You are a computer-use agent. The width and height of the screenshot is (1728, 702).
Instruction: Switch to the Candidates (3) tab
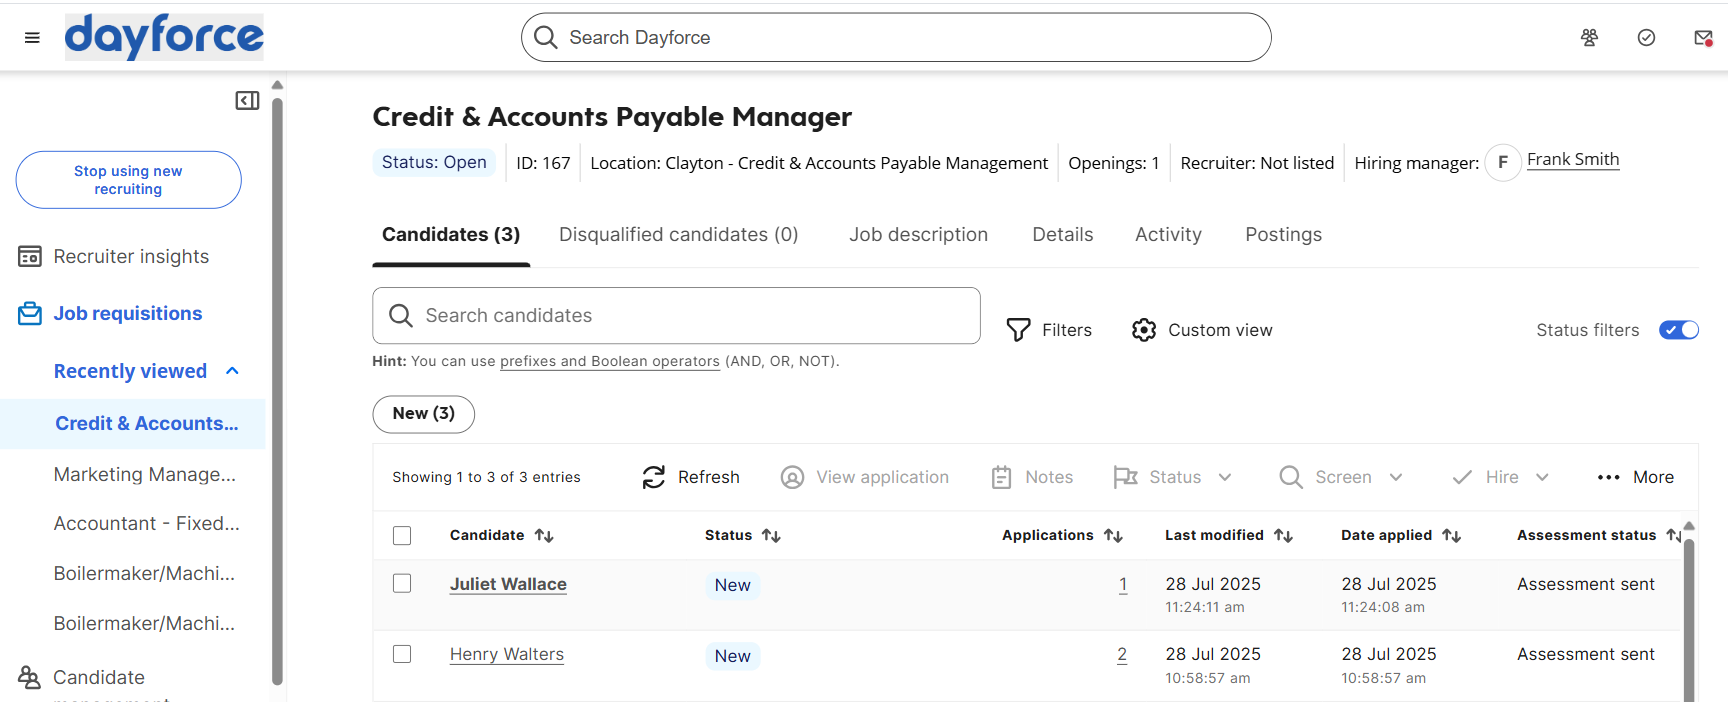point(451,235)
